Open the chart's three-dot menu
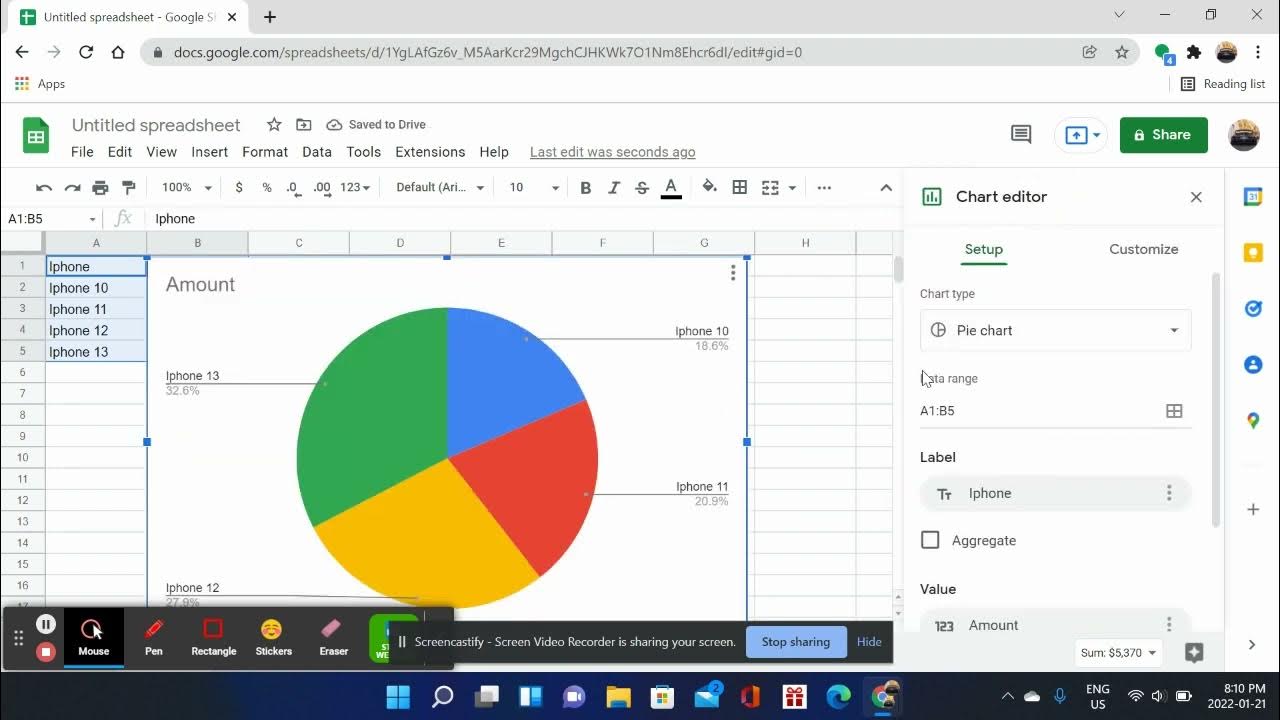Screen dimensions: 1280x720 pyautogui.click(x=733, y=273)
